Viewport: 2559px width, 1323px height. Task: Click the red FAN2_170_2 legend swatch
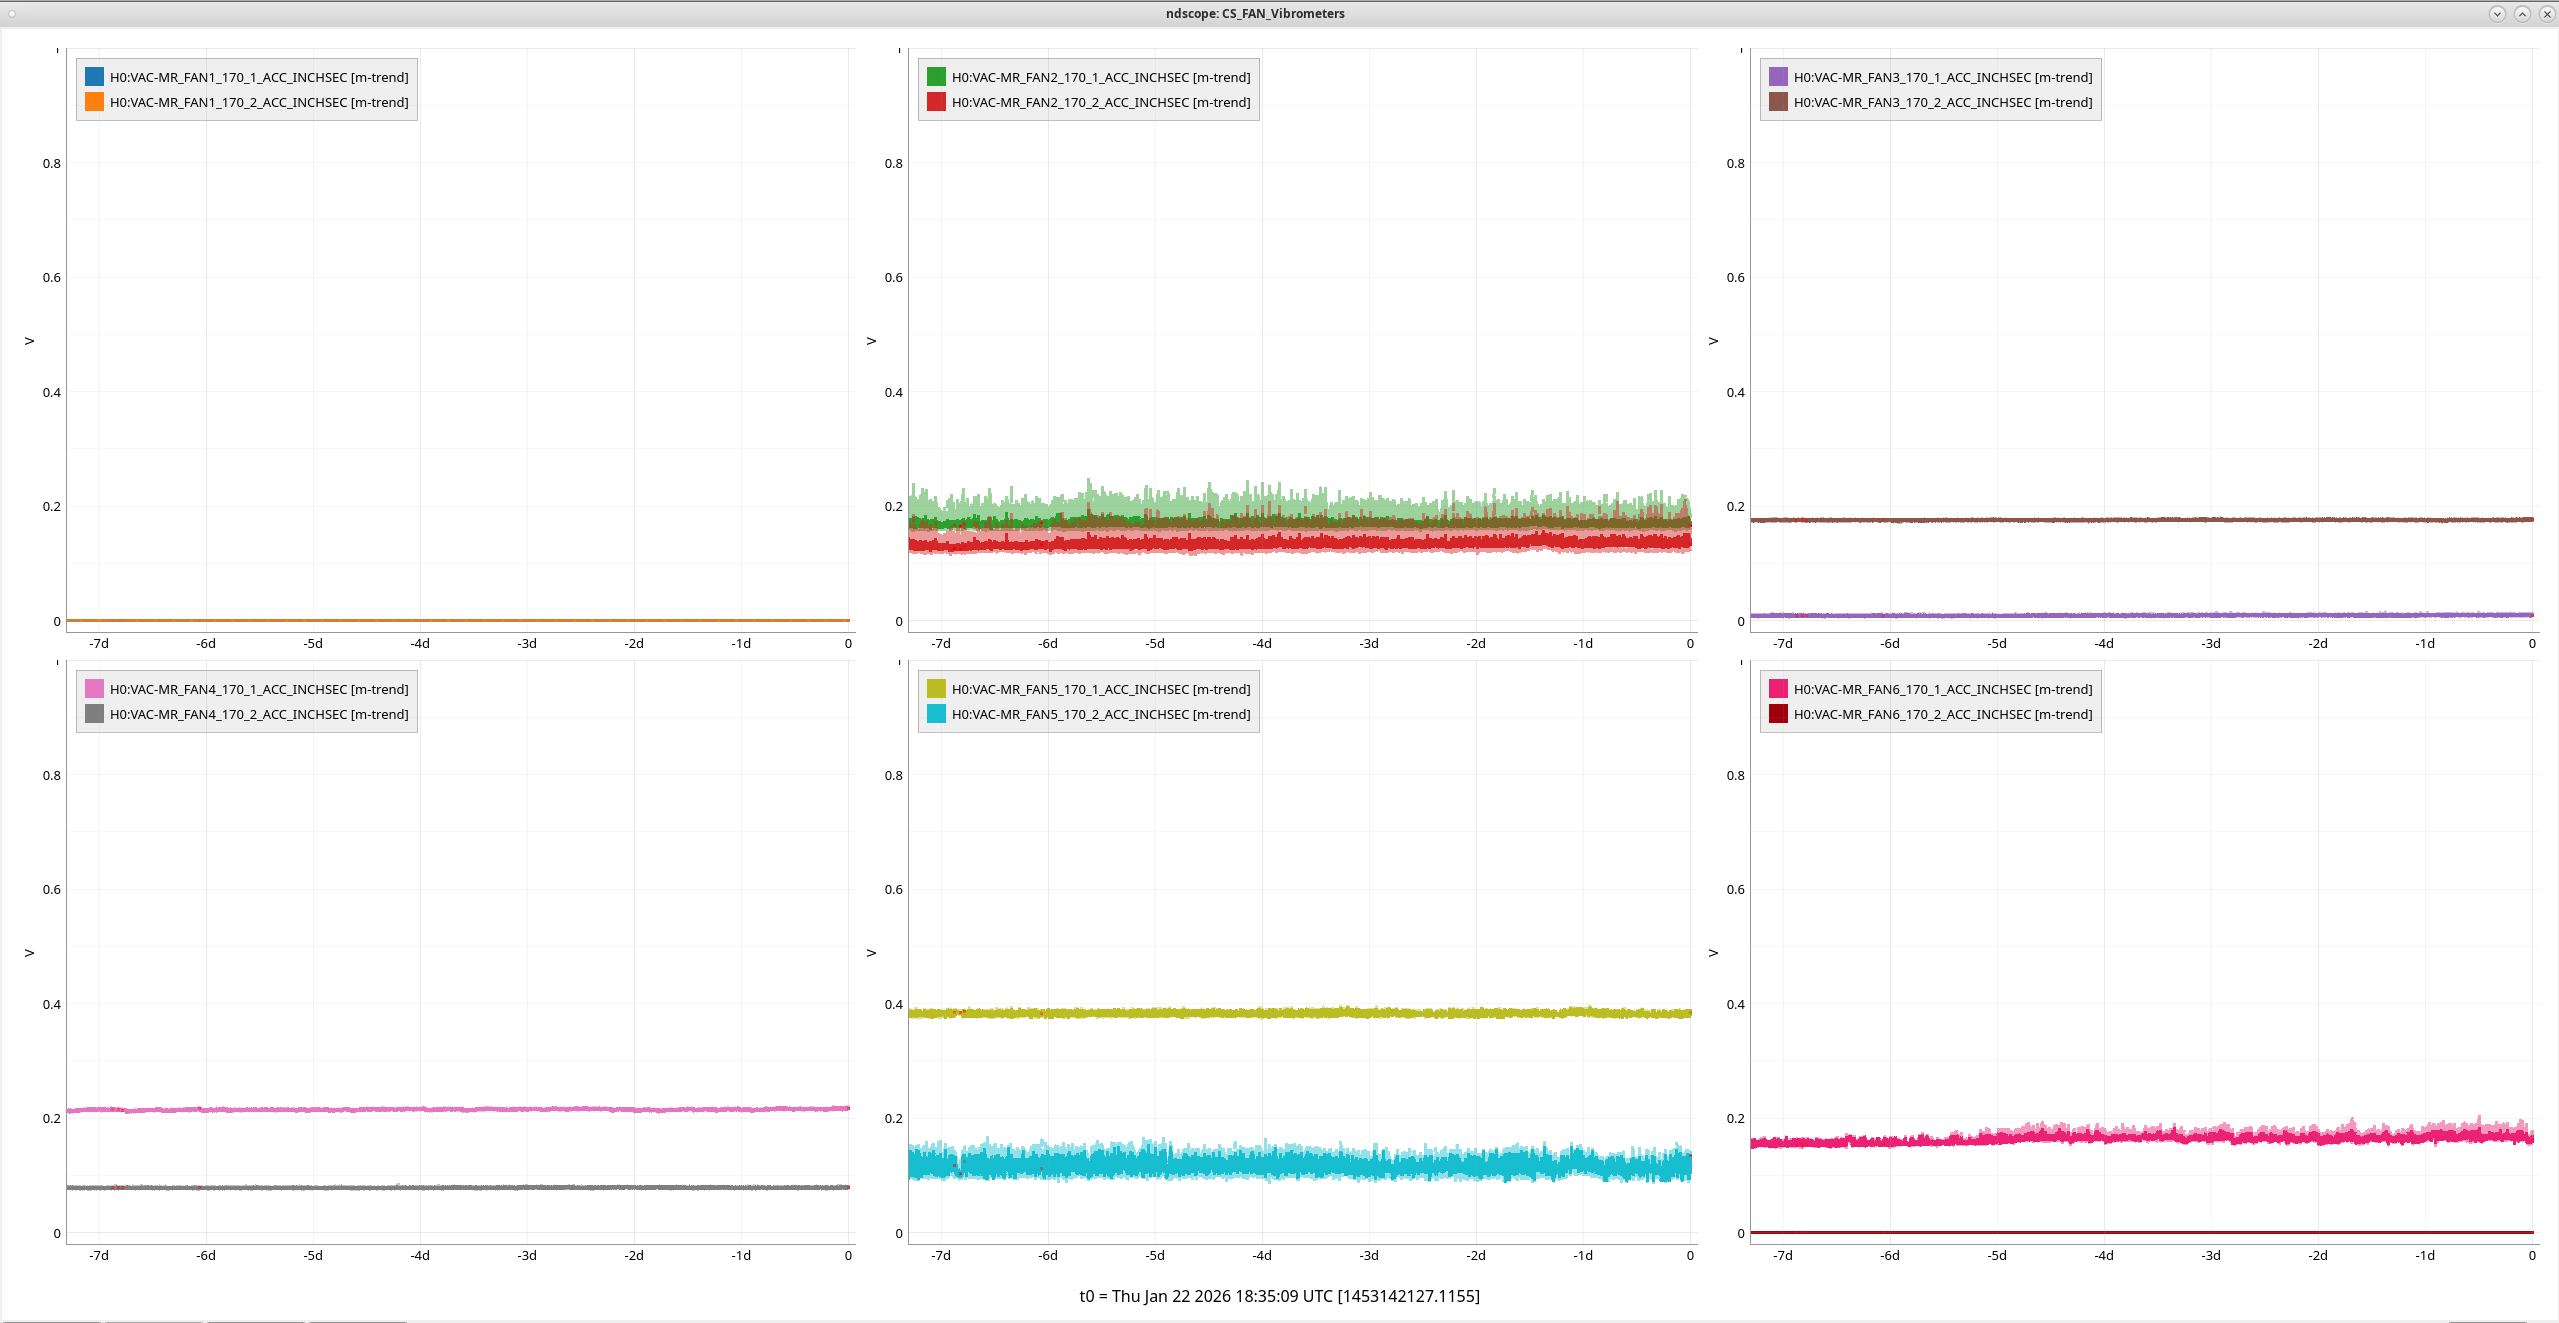click(x=936, y=102)
